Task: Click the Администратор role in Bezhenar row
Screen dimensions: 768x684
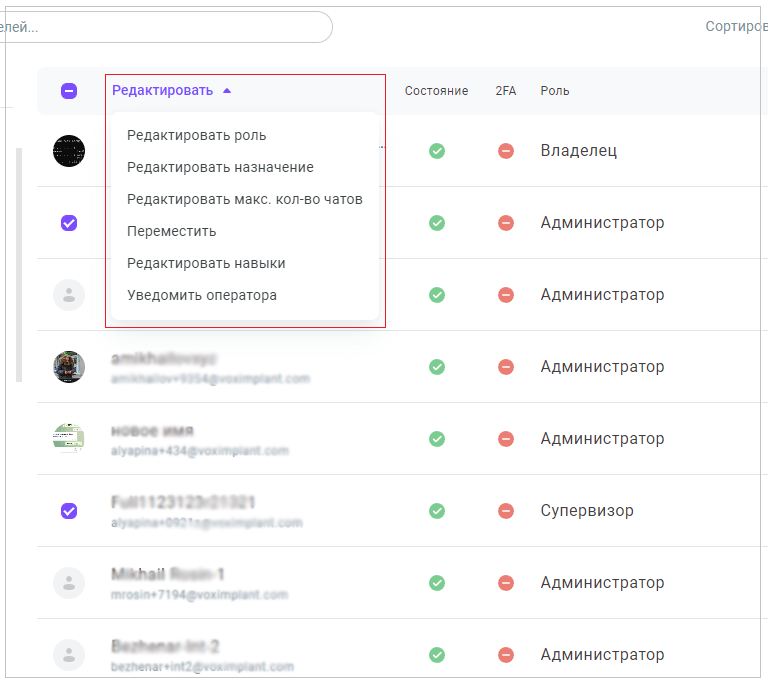Action: (x=602, y=655)
